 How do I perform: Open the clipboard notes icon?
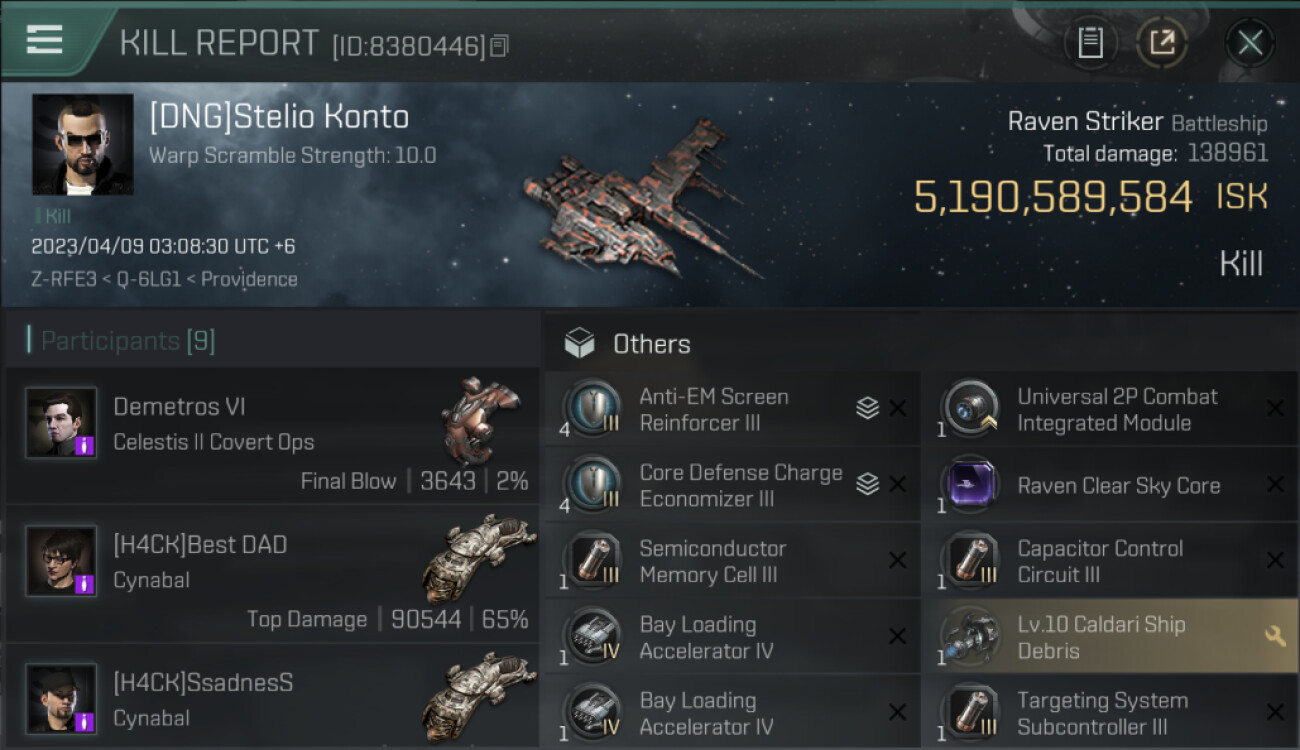click(1090, 42)
